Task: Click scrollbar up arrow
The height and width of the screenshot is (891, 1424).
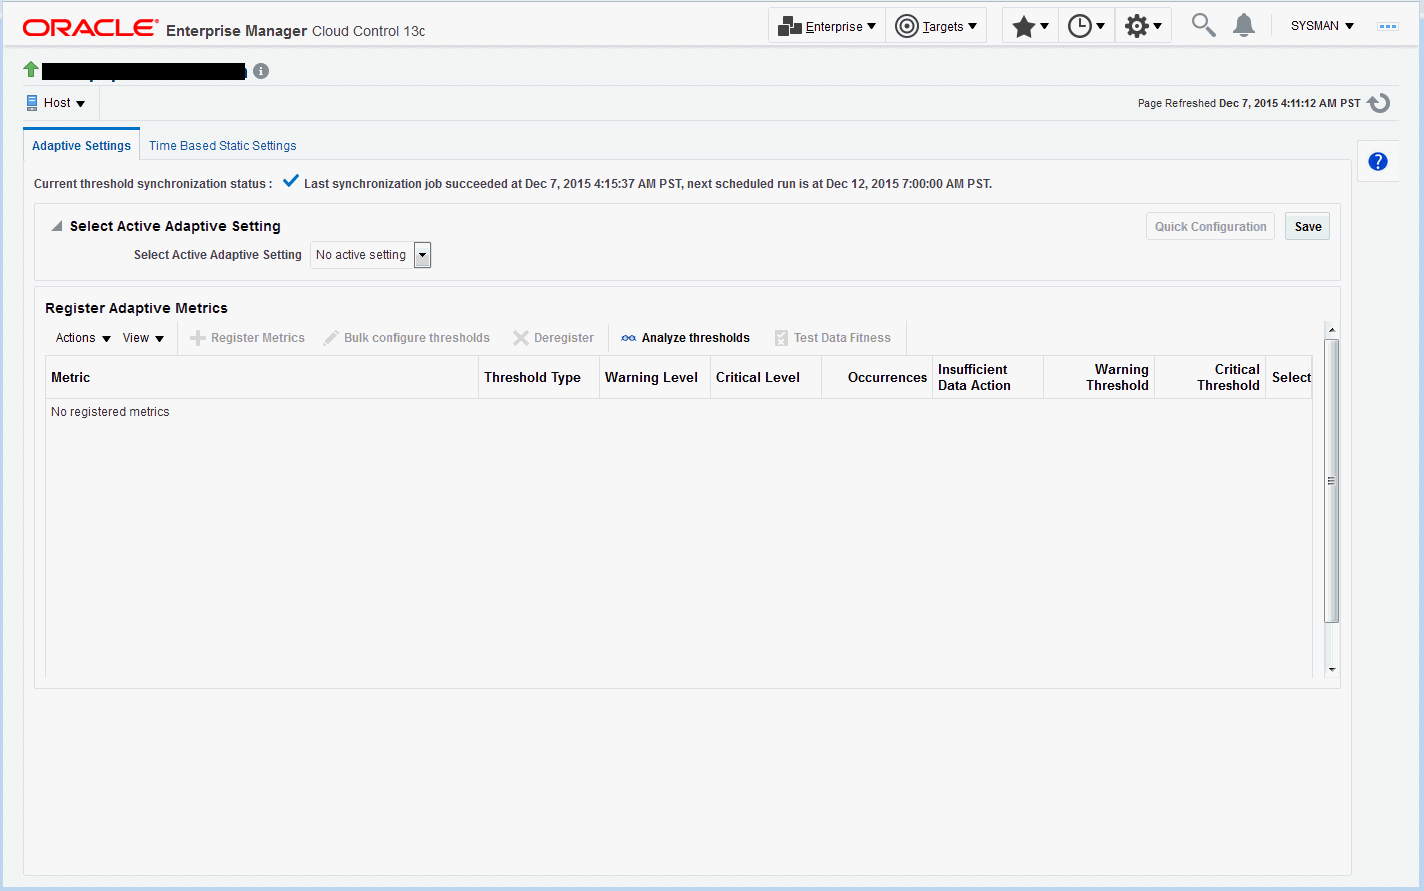Action: pyautogui.click(x=1331, y=330)
